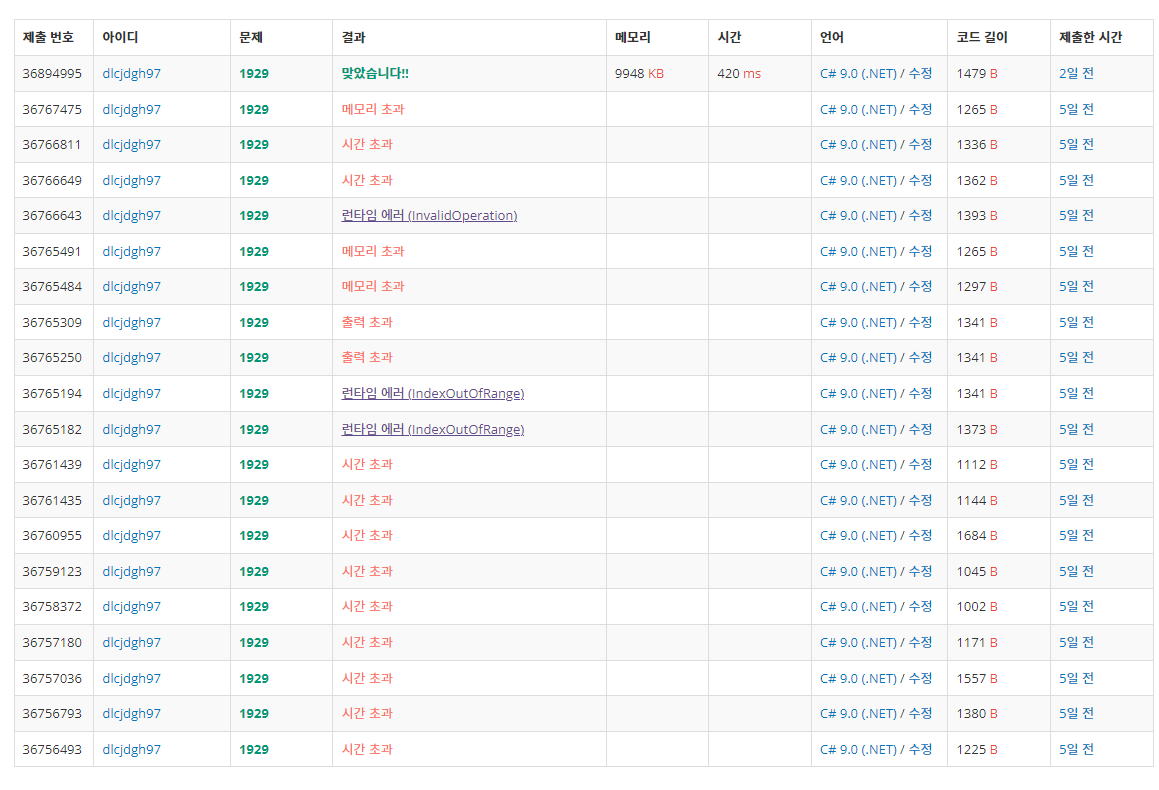This screenshot has height=790, width=1159.
Task: Click the 제출 번호 column header
Action: click(48, 37)
